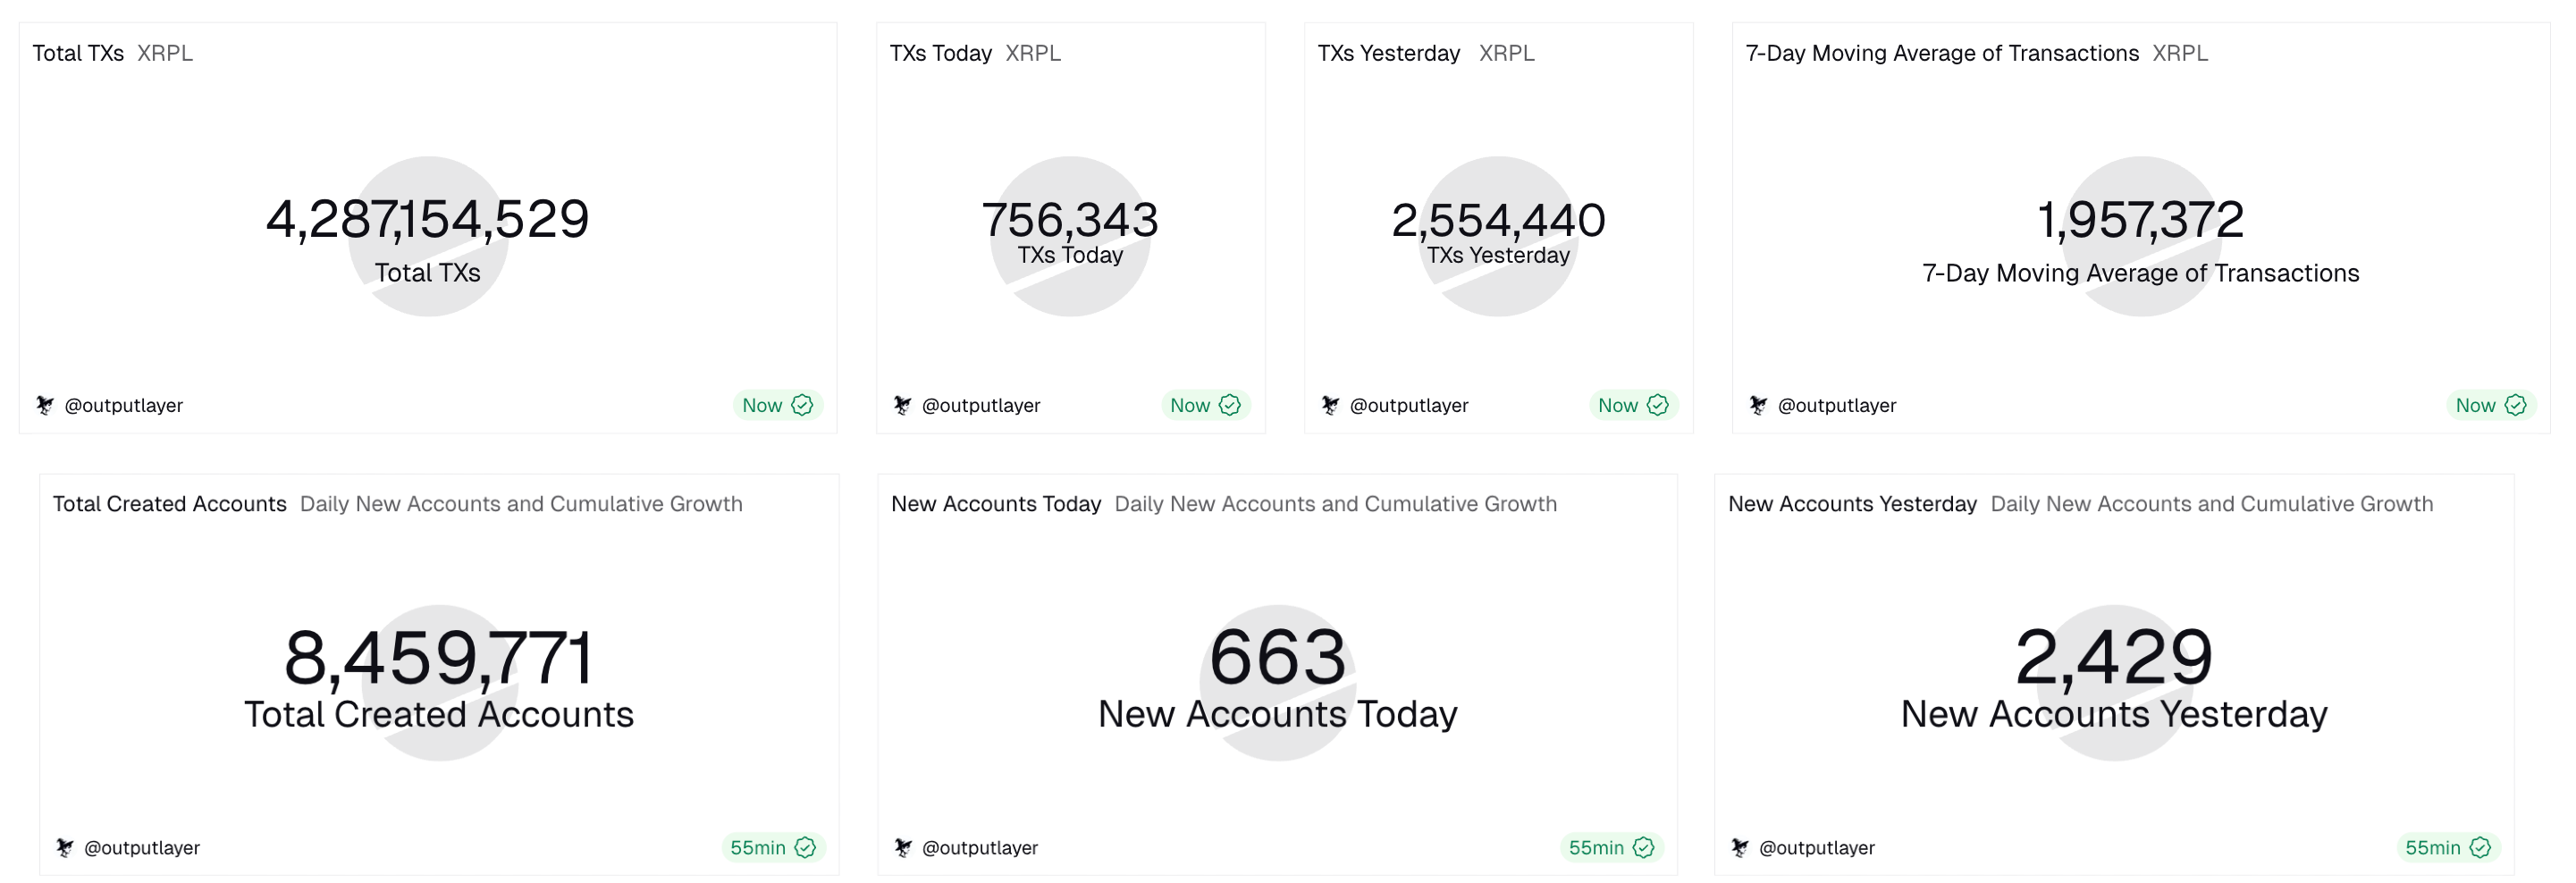Click verified checkmark on 7-Day Moving Average card
This screenshot has width=2576, height=883.
[x=2516, y=405]
